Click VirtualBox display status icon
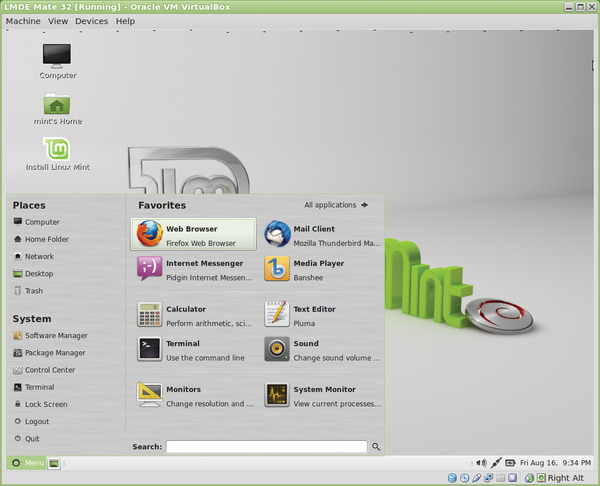The width and height of the screenshot is (600, 486). point(512,478)
